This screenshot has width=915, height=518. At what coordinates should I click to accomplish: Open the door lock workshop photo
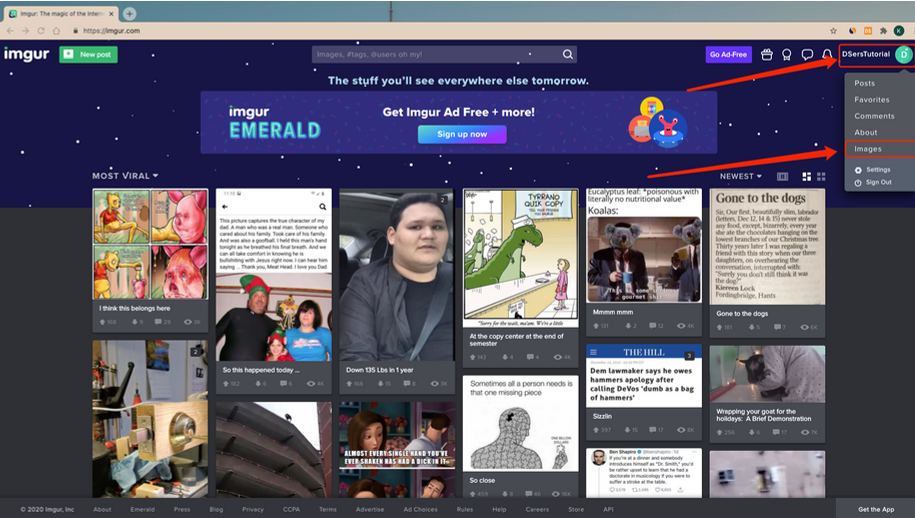pos(151,419)
